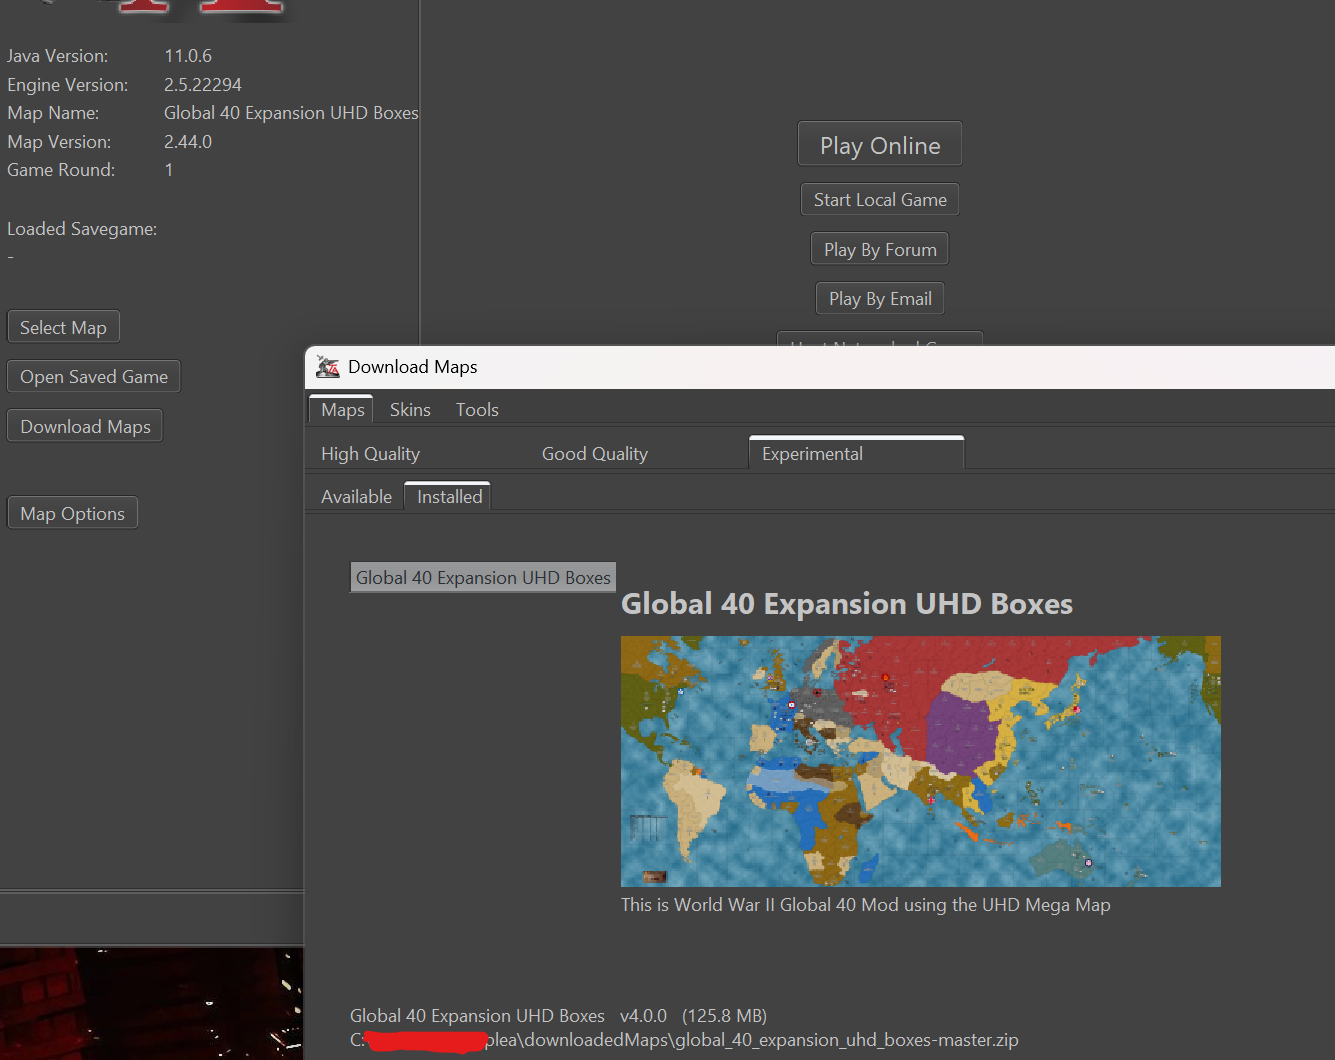Screen dimensions: 1335x1060
Task: Start a local game
Action: pyautogui.click(x=879, y=200)
